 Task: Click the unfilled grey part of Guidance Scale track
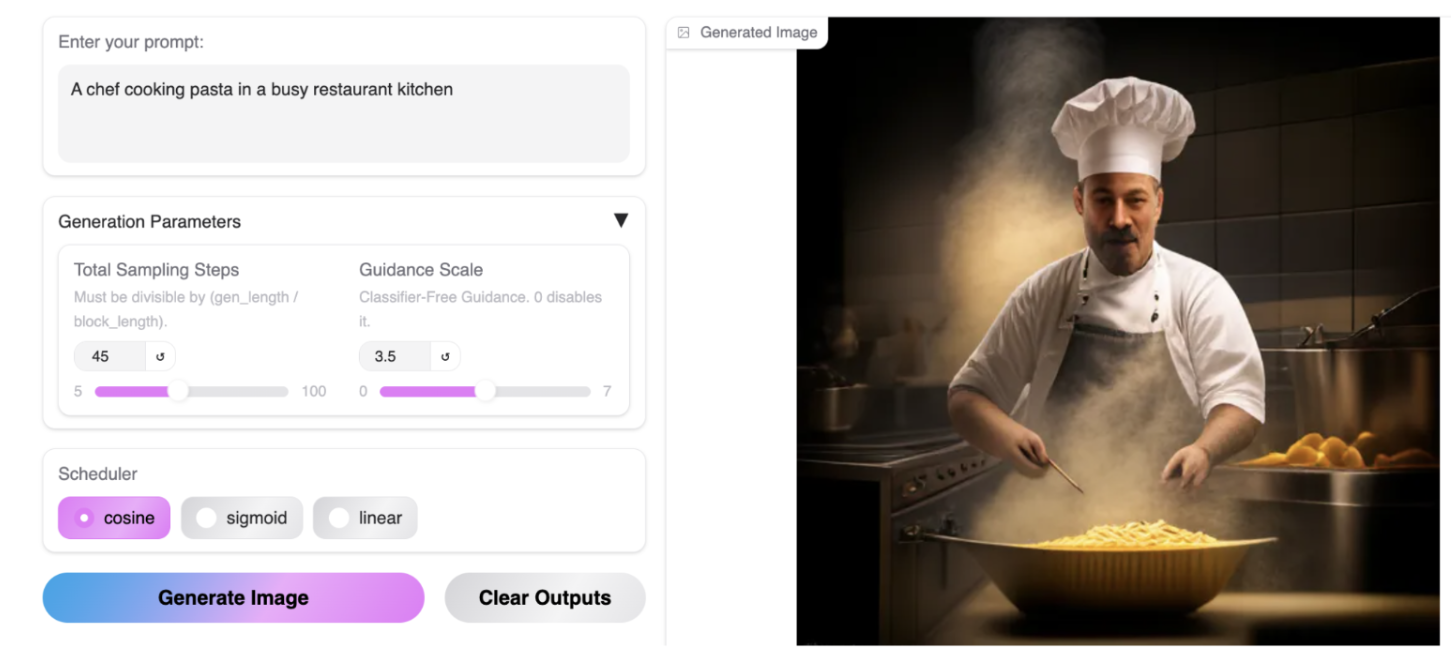click(542, 391)
